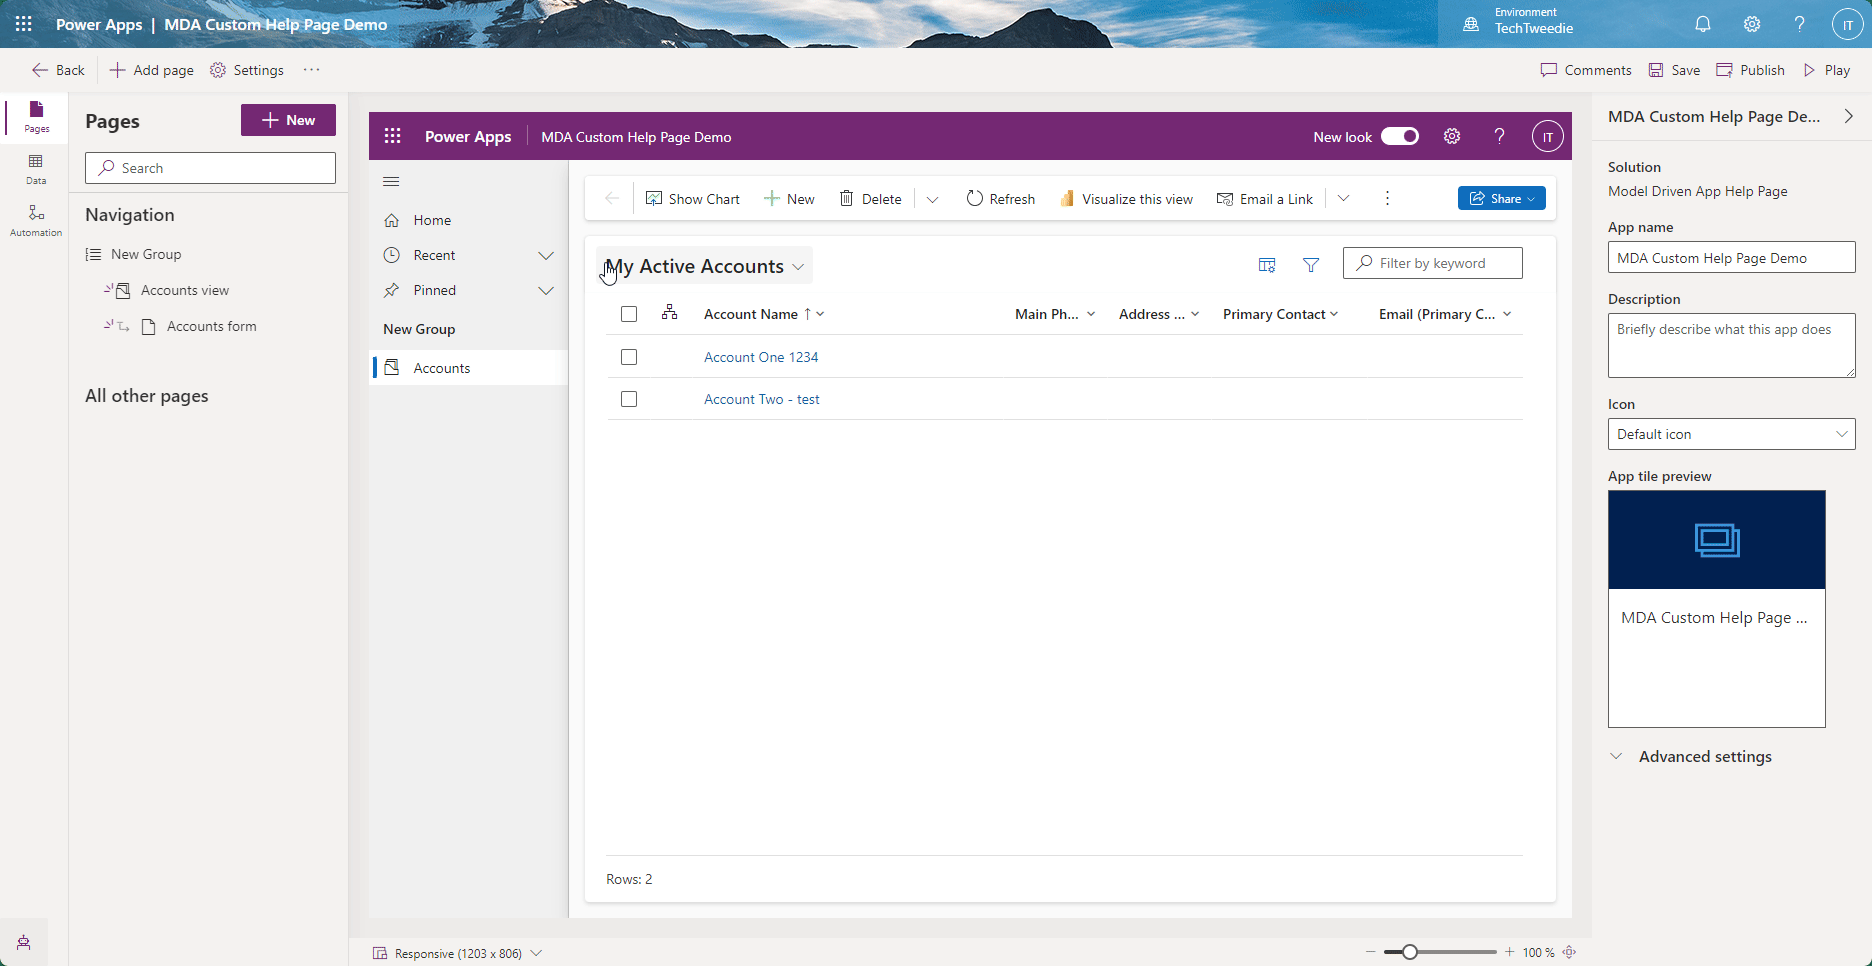1872x966 pixels.
Task: Click the Publish button
Action: tap(1750, 70)
